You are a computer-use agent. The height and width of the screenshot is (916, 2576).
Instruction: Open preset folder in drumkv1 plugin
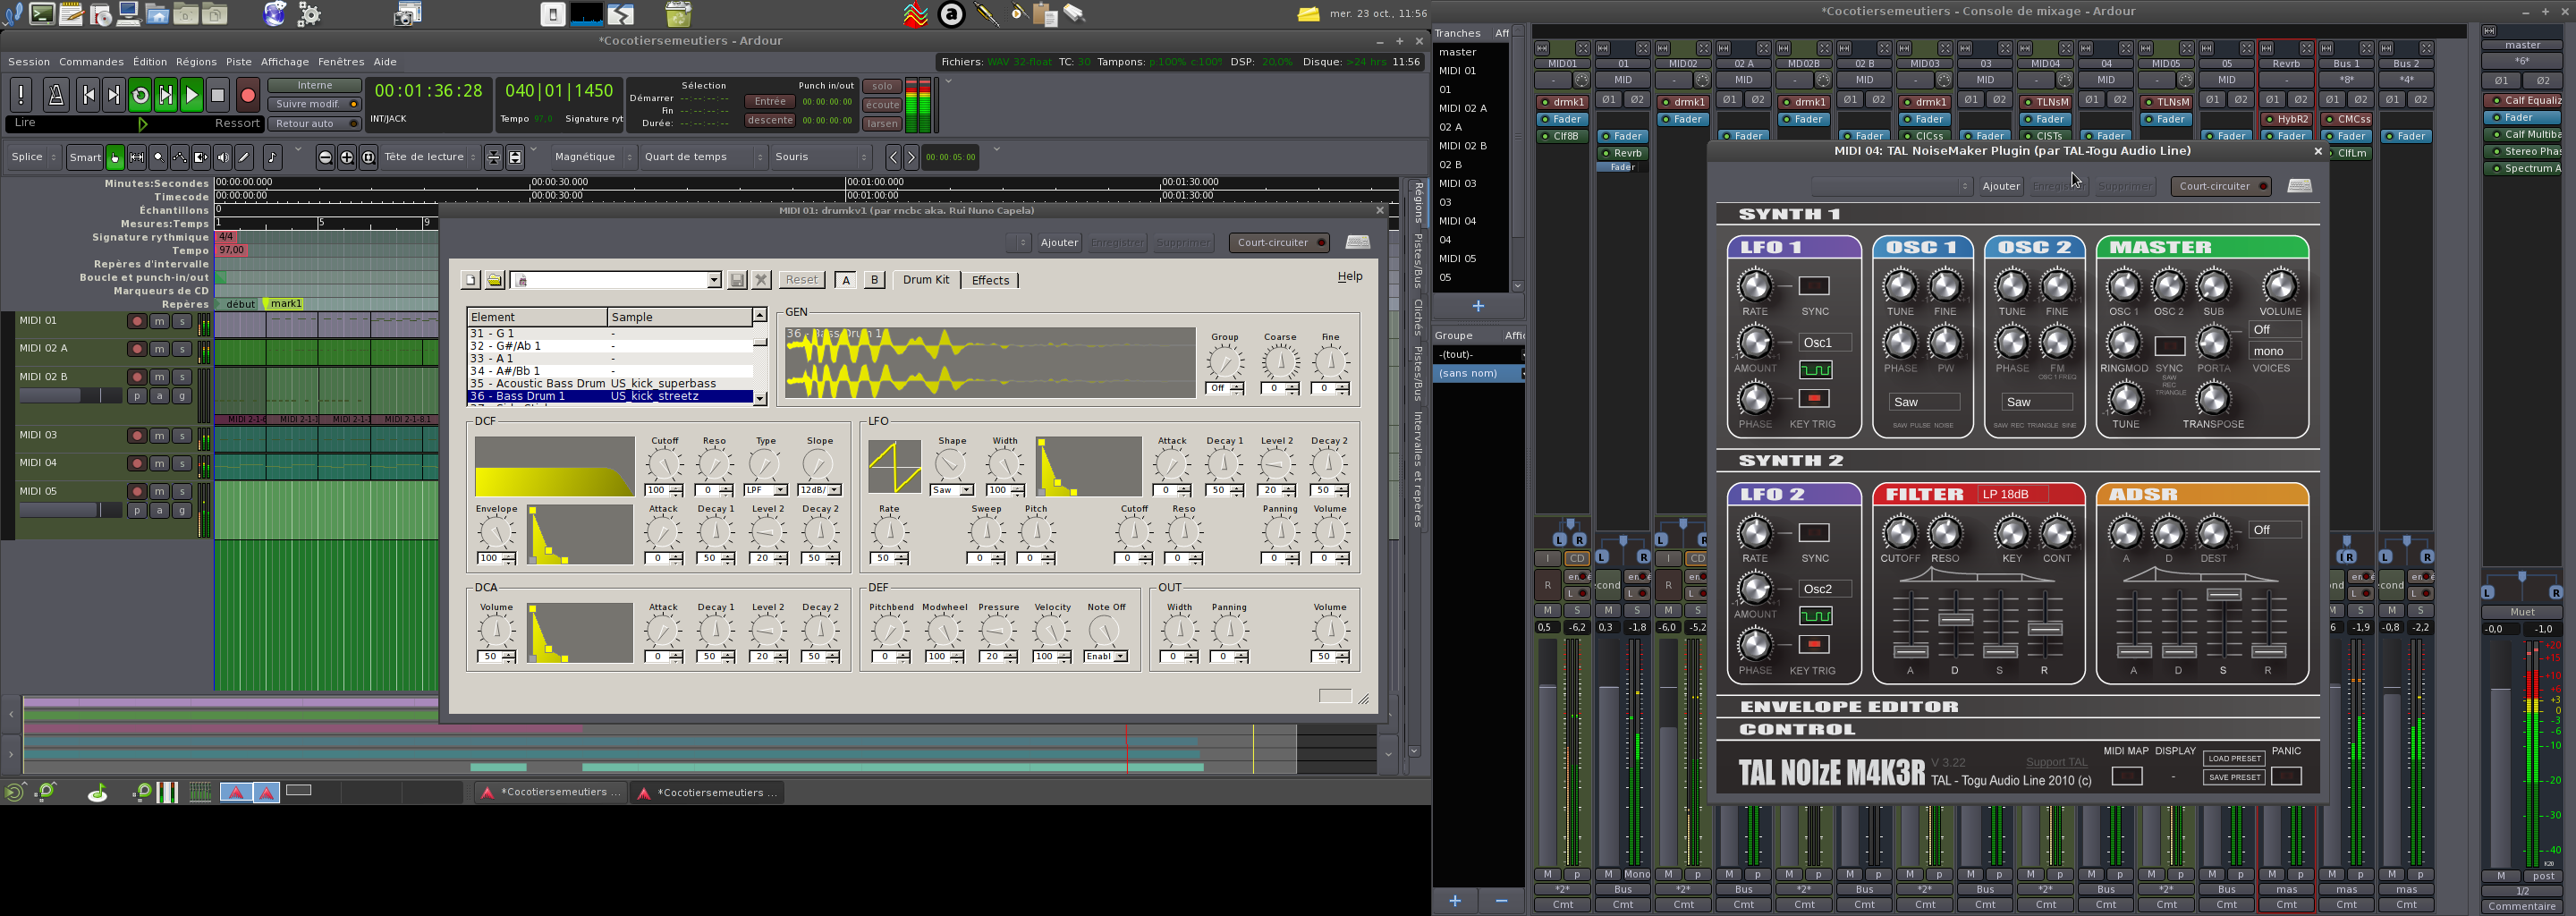pyautogui.click(x=494, y=281)
